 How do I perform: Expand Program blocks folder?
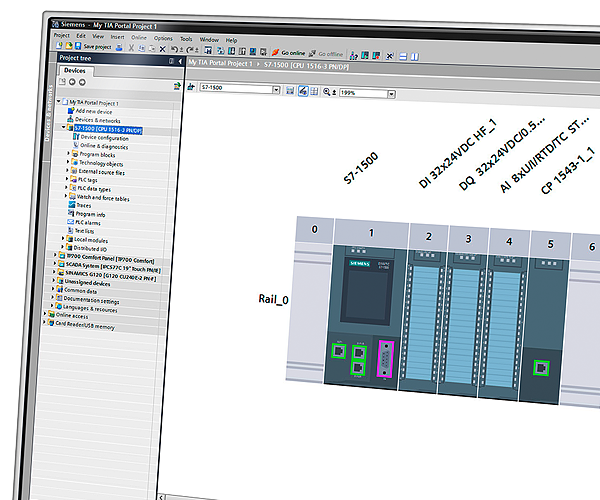68,153
